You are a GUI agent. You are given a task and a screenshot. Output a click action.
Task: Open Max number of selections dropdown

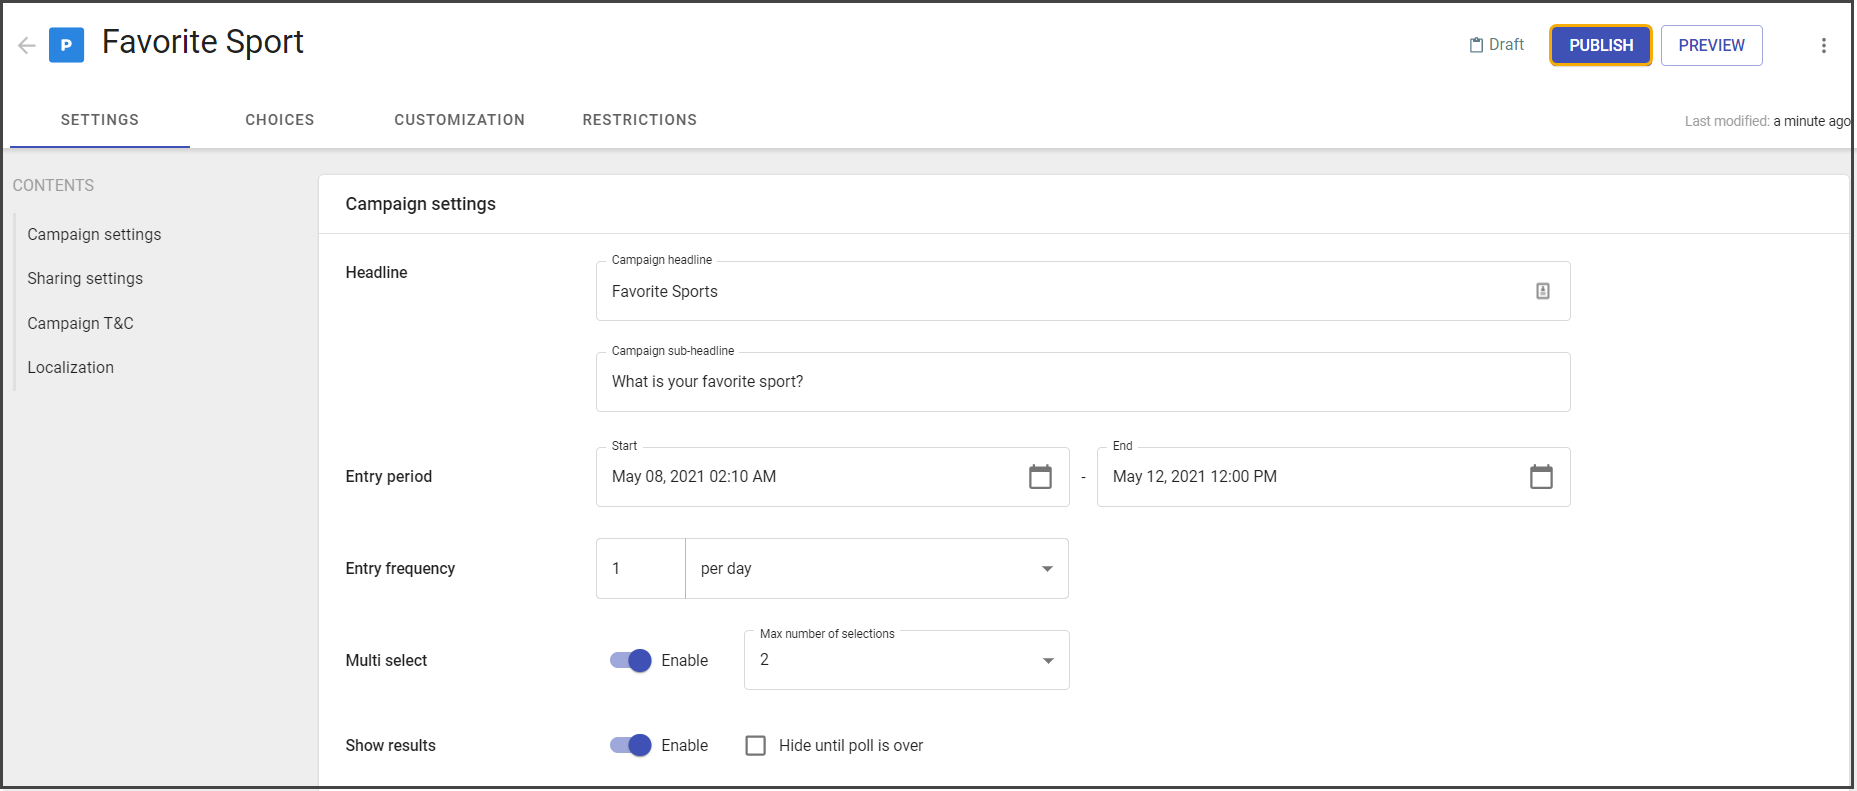click(x=907, y=660)
